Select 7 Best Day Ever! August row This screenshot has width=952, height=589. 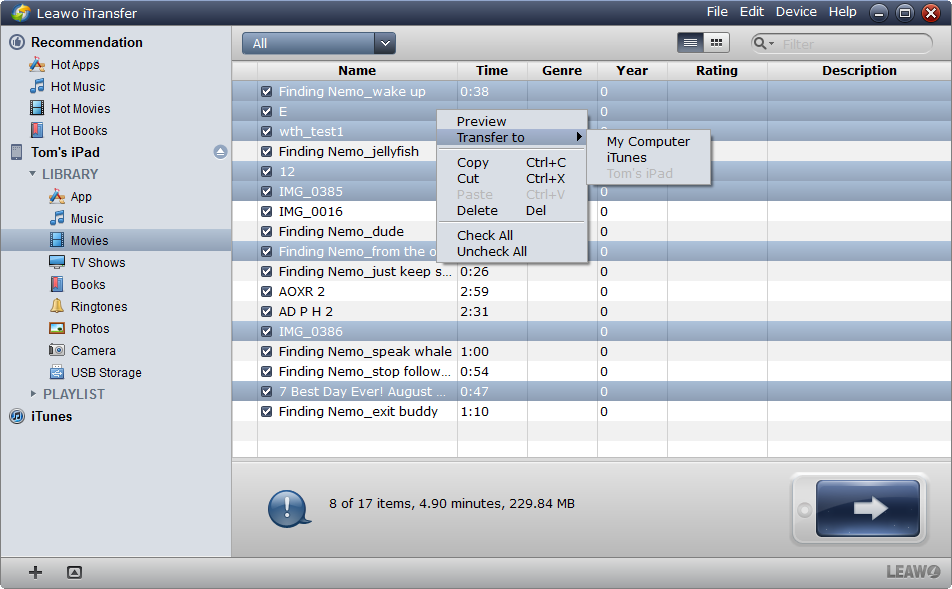click(x=591, y=392)
